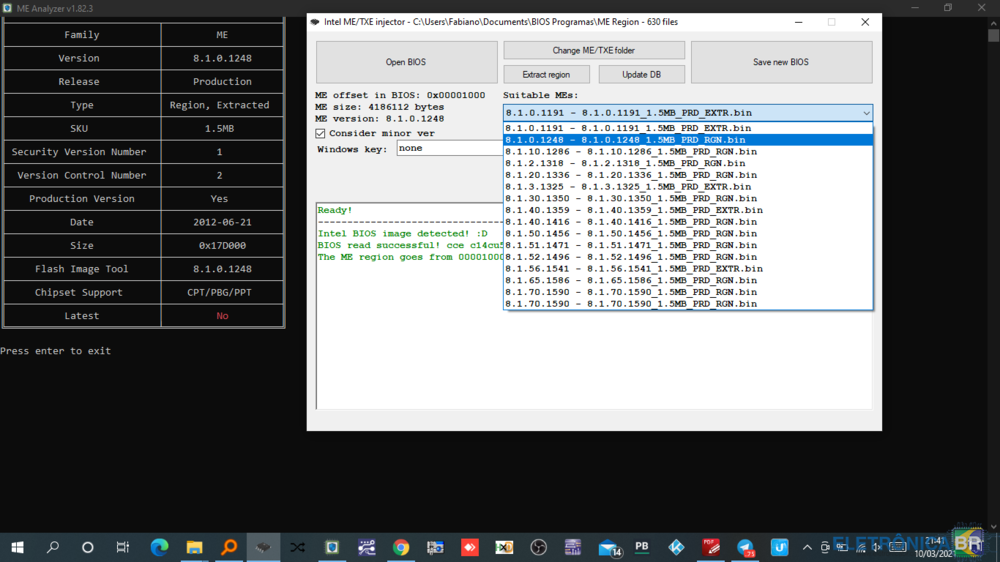Open Google Chrome from the taskbar
This screenshot has width=1000, height=562.
tap(401, 547)
